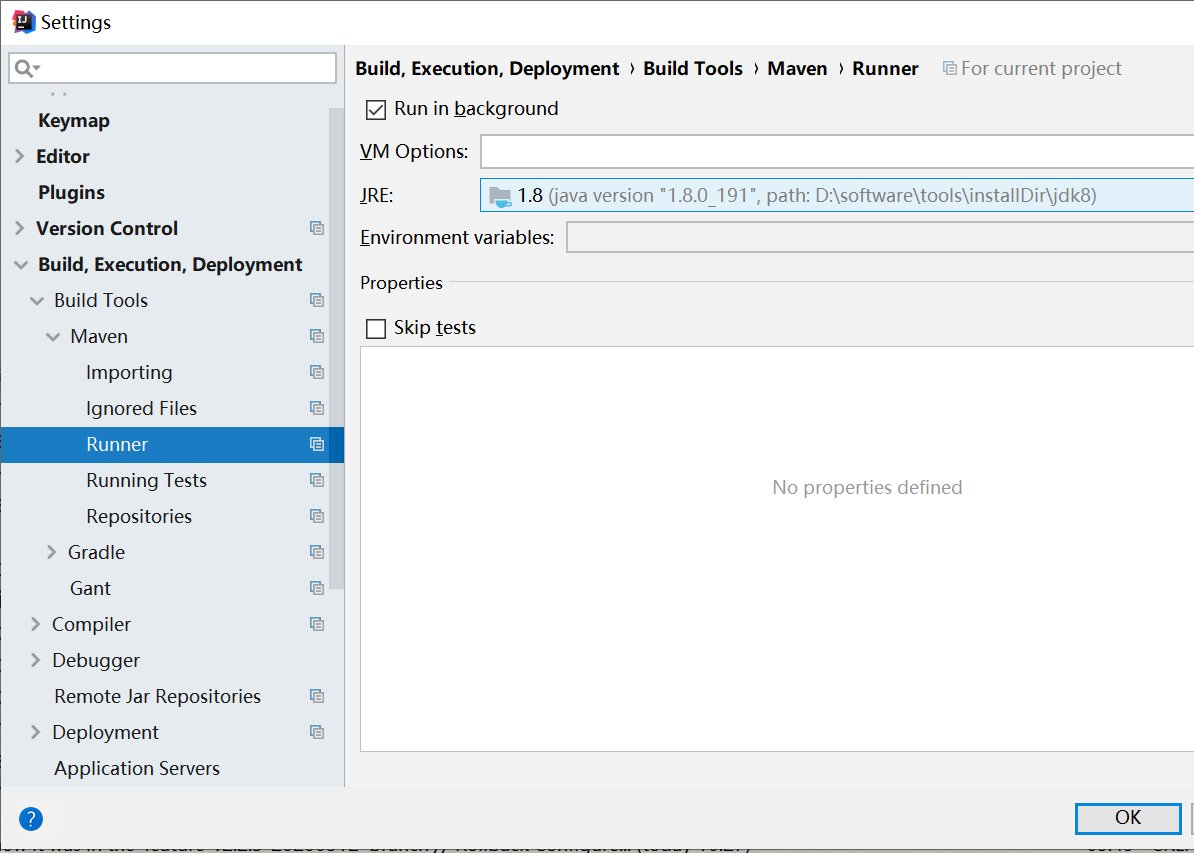Click the OK button
Viewport: 1194px width, 853px height.
[1128, 818]
